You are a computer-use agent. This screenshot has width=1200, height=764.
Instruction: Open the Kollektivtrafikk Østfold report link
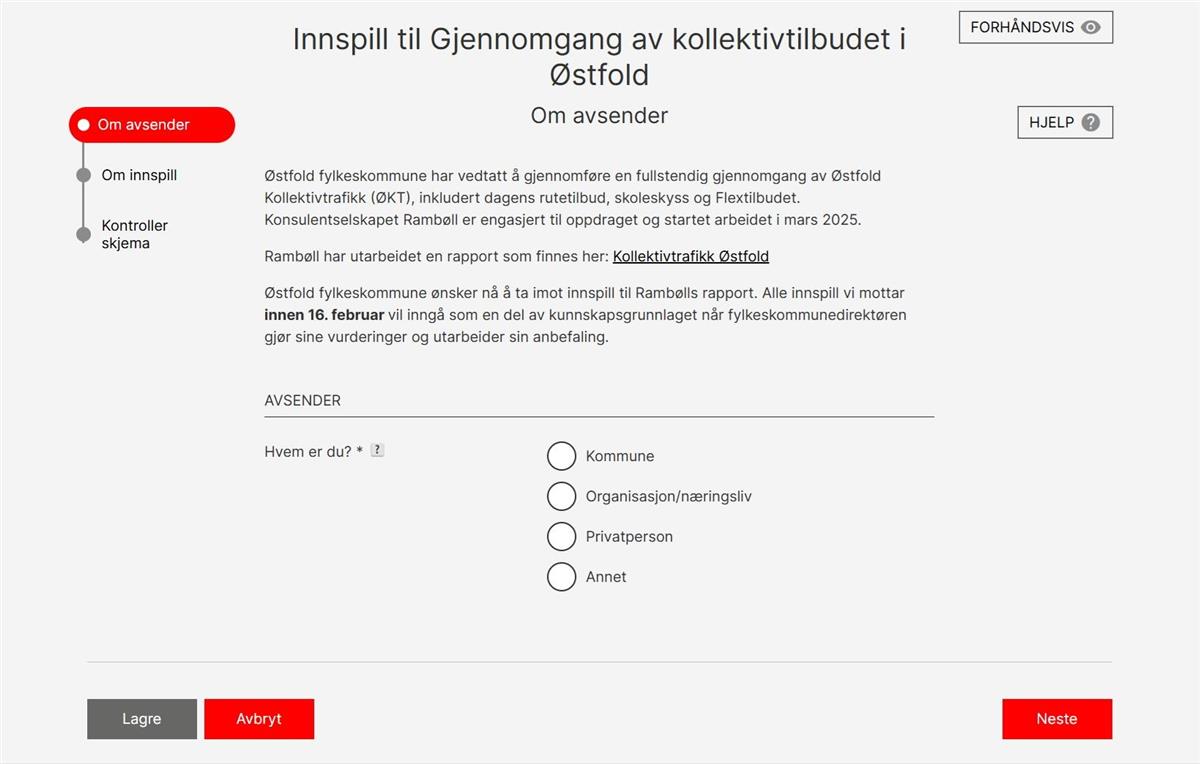pyautogui.click(x=691, y=256)
